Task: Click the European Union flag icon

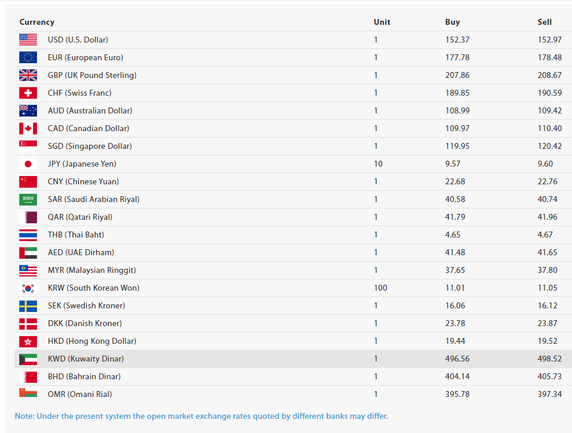Action: tap(28, 58)
